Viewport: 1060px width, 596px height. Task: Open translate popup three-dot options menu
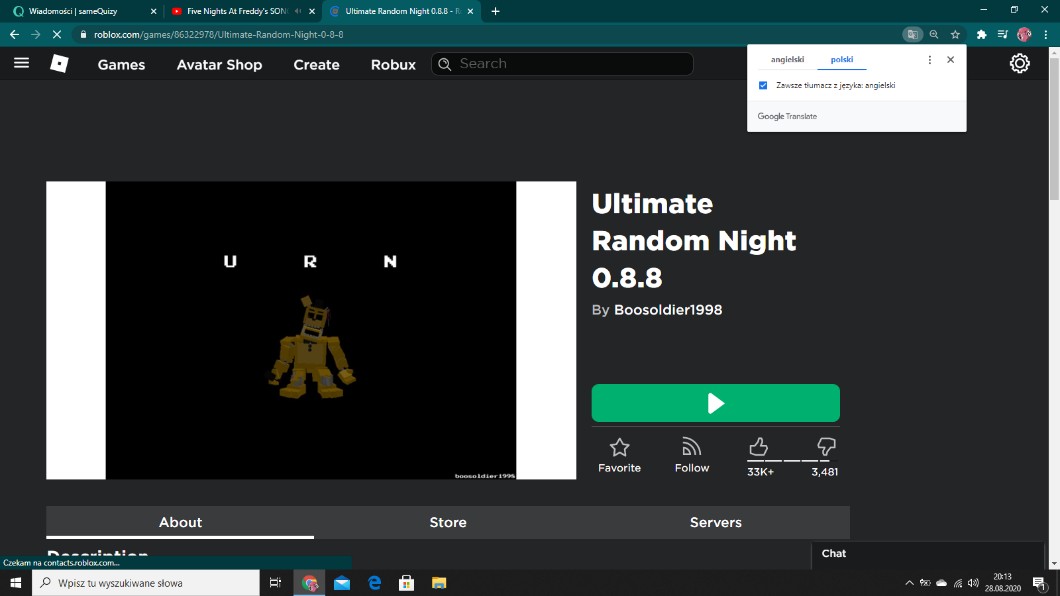(x=930, y=60)
